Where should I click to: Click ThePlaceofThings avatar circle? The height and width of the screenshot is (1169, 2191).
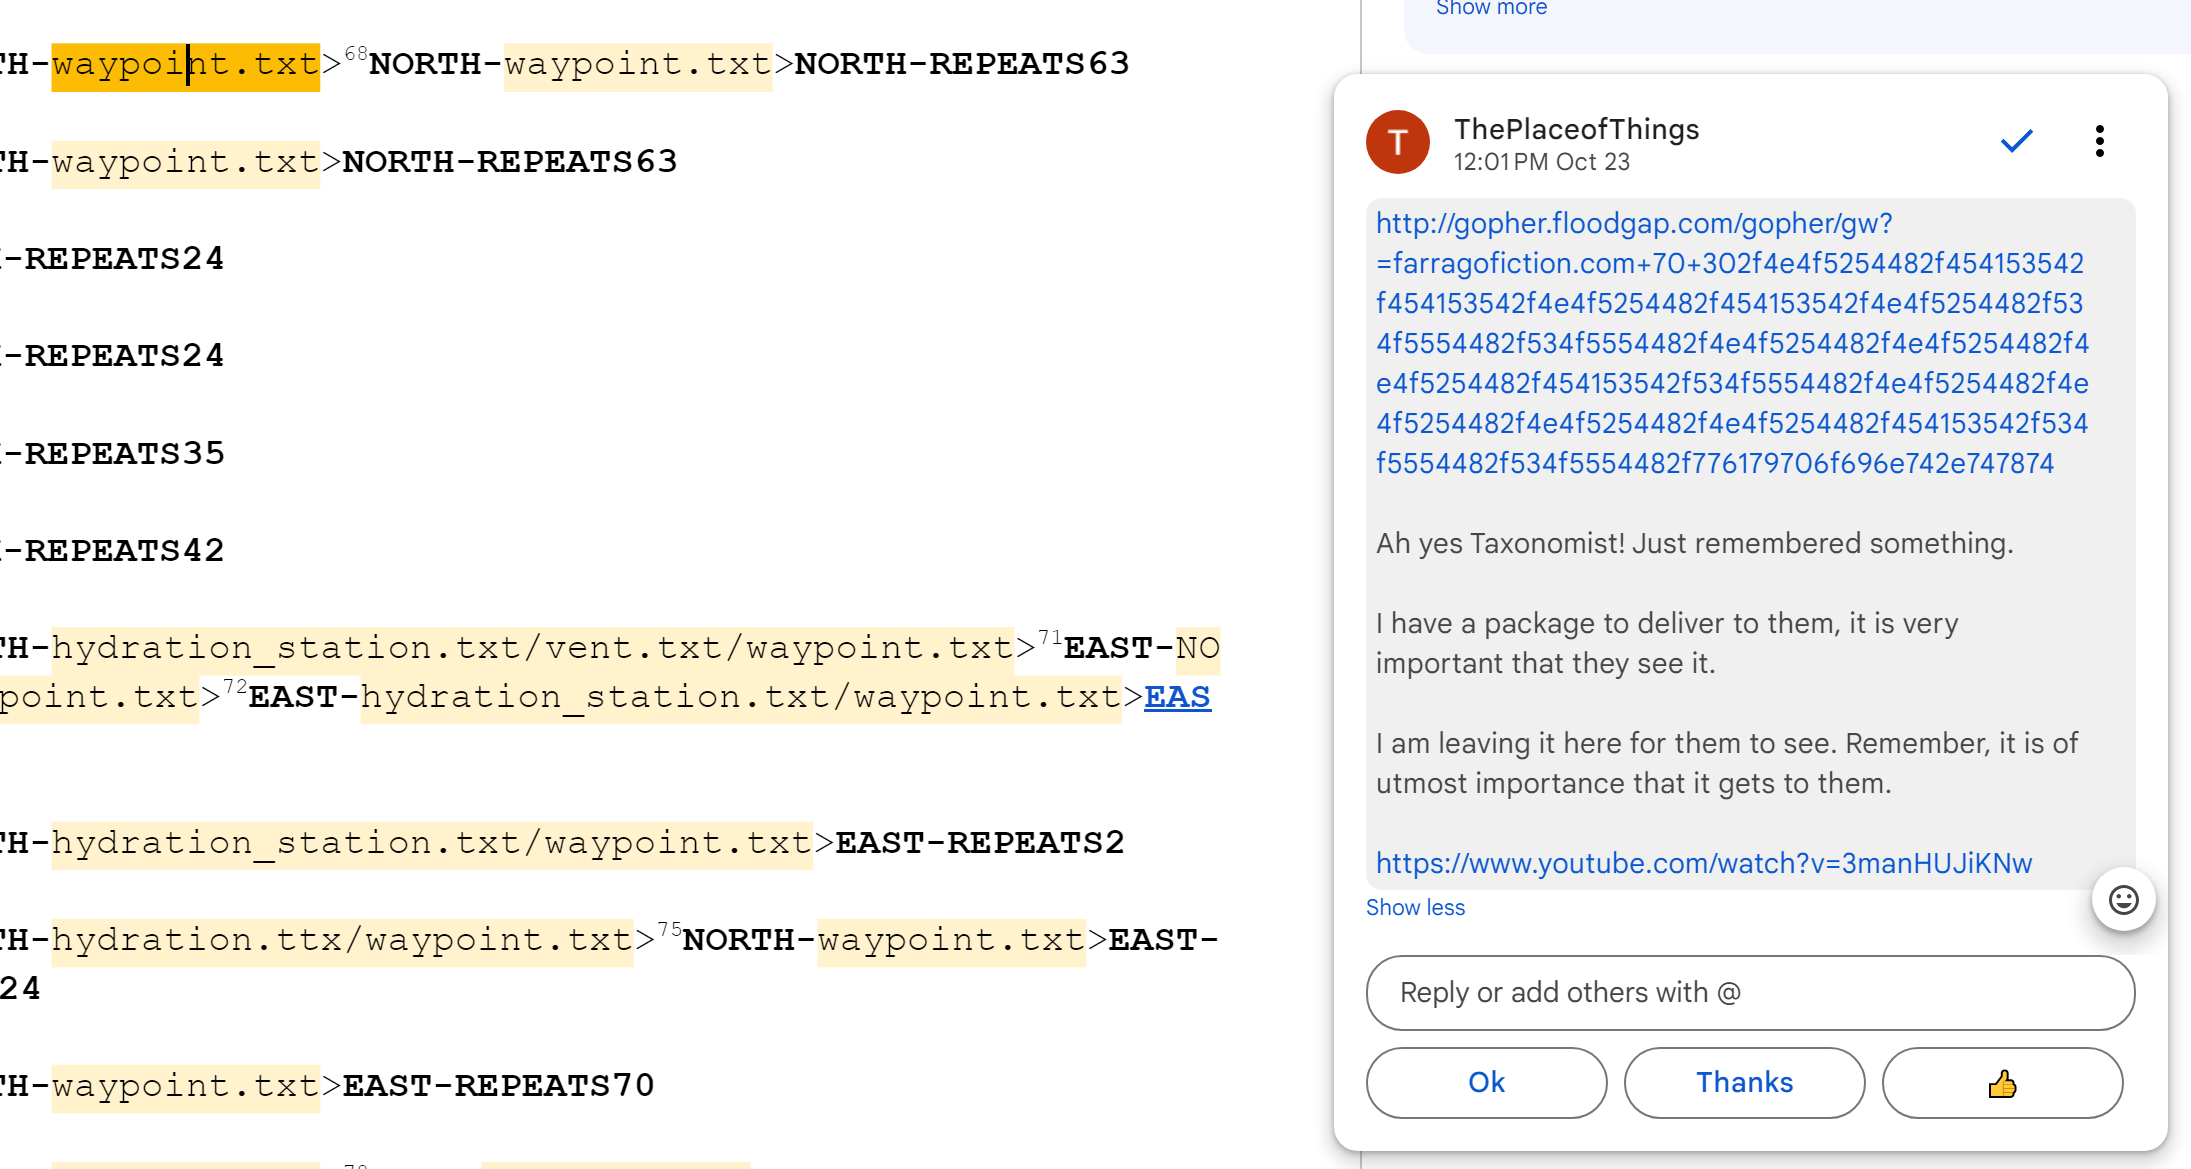1397,142
